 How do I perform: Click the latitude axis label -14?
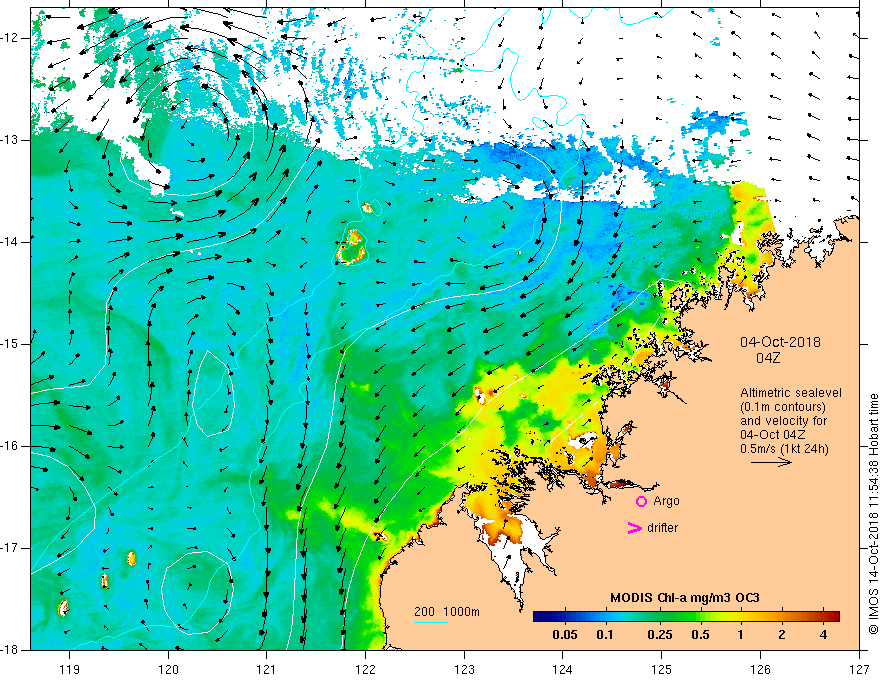[x=11, y=242]
